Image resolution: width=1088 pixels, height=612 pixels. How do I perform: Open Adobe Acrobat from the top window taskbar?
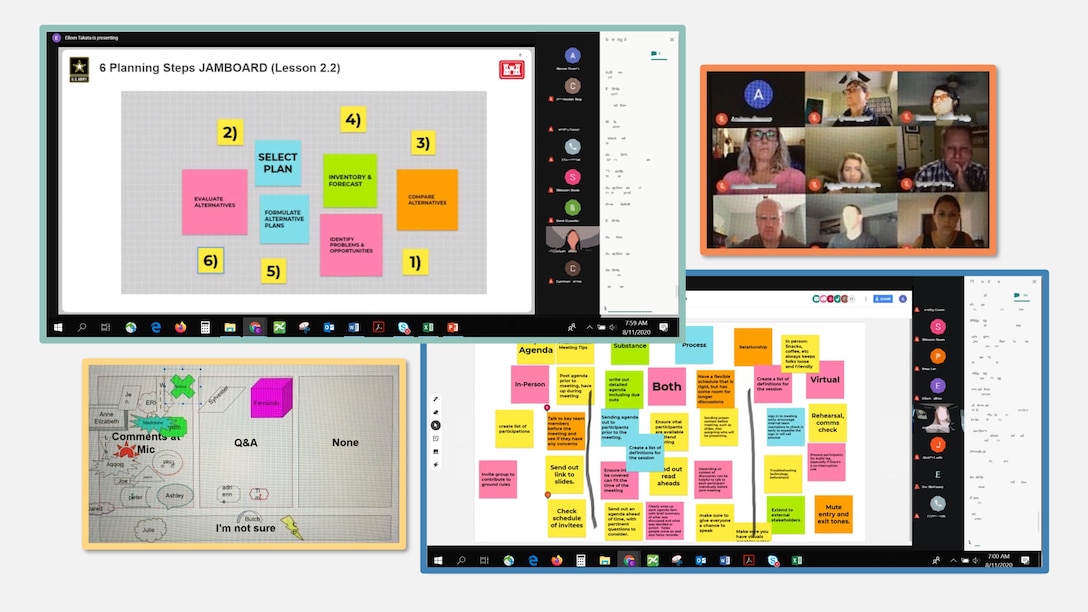[378, 328]
